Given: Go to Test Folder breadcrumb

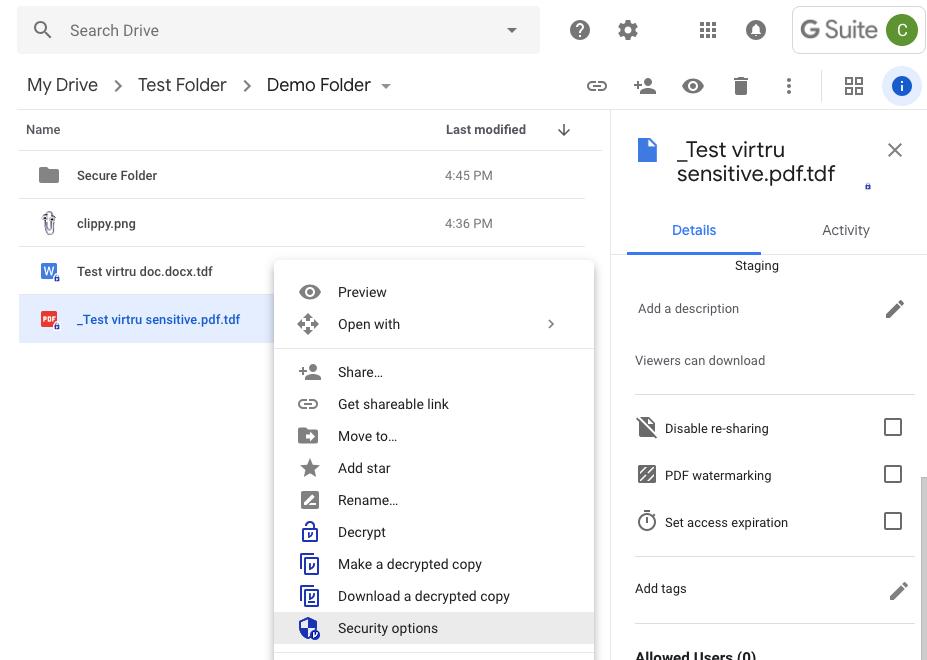Looking at the screenshot, I should [x=182, y=85].
